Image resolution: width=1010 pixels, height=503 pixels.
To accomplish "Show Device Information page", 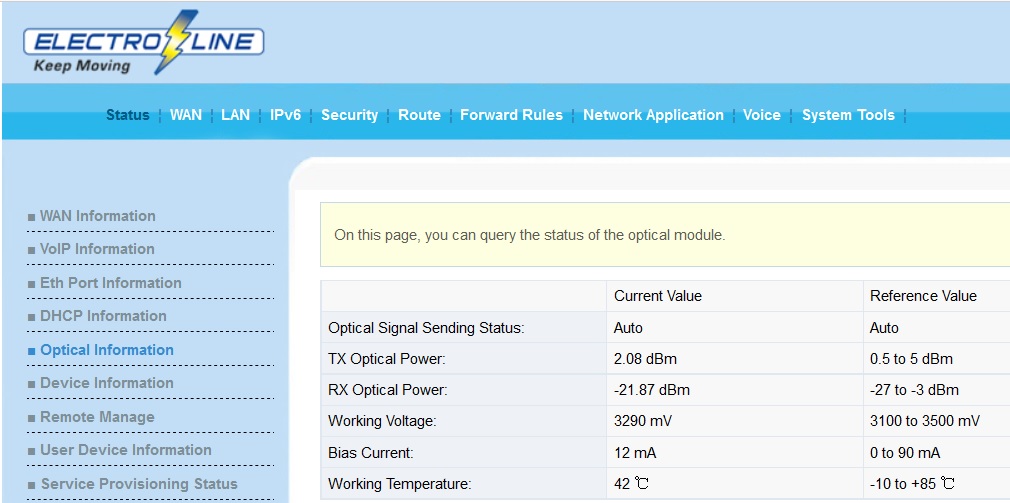I will pyautogui.click(x=106, y=383).
